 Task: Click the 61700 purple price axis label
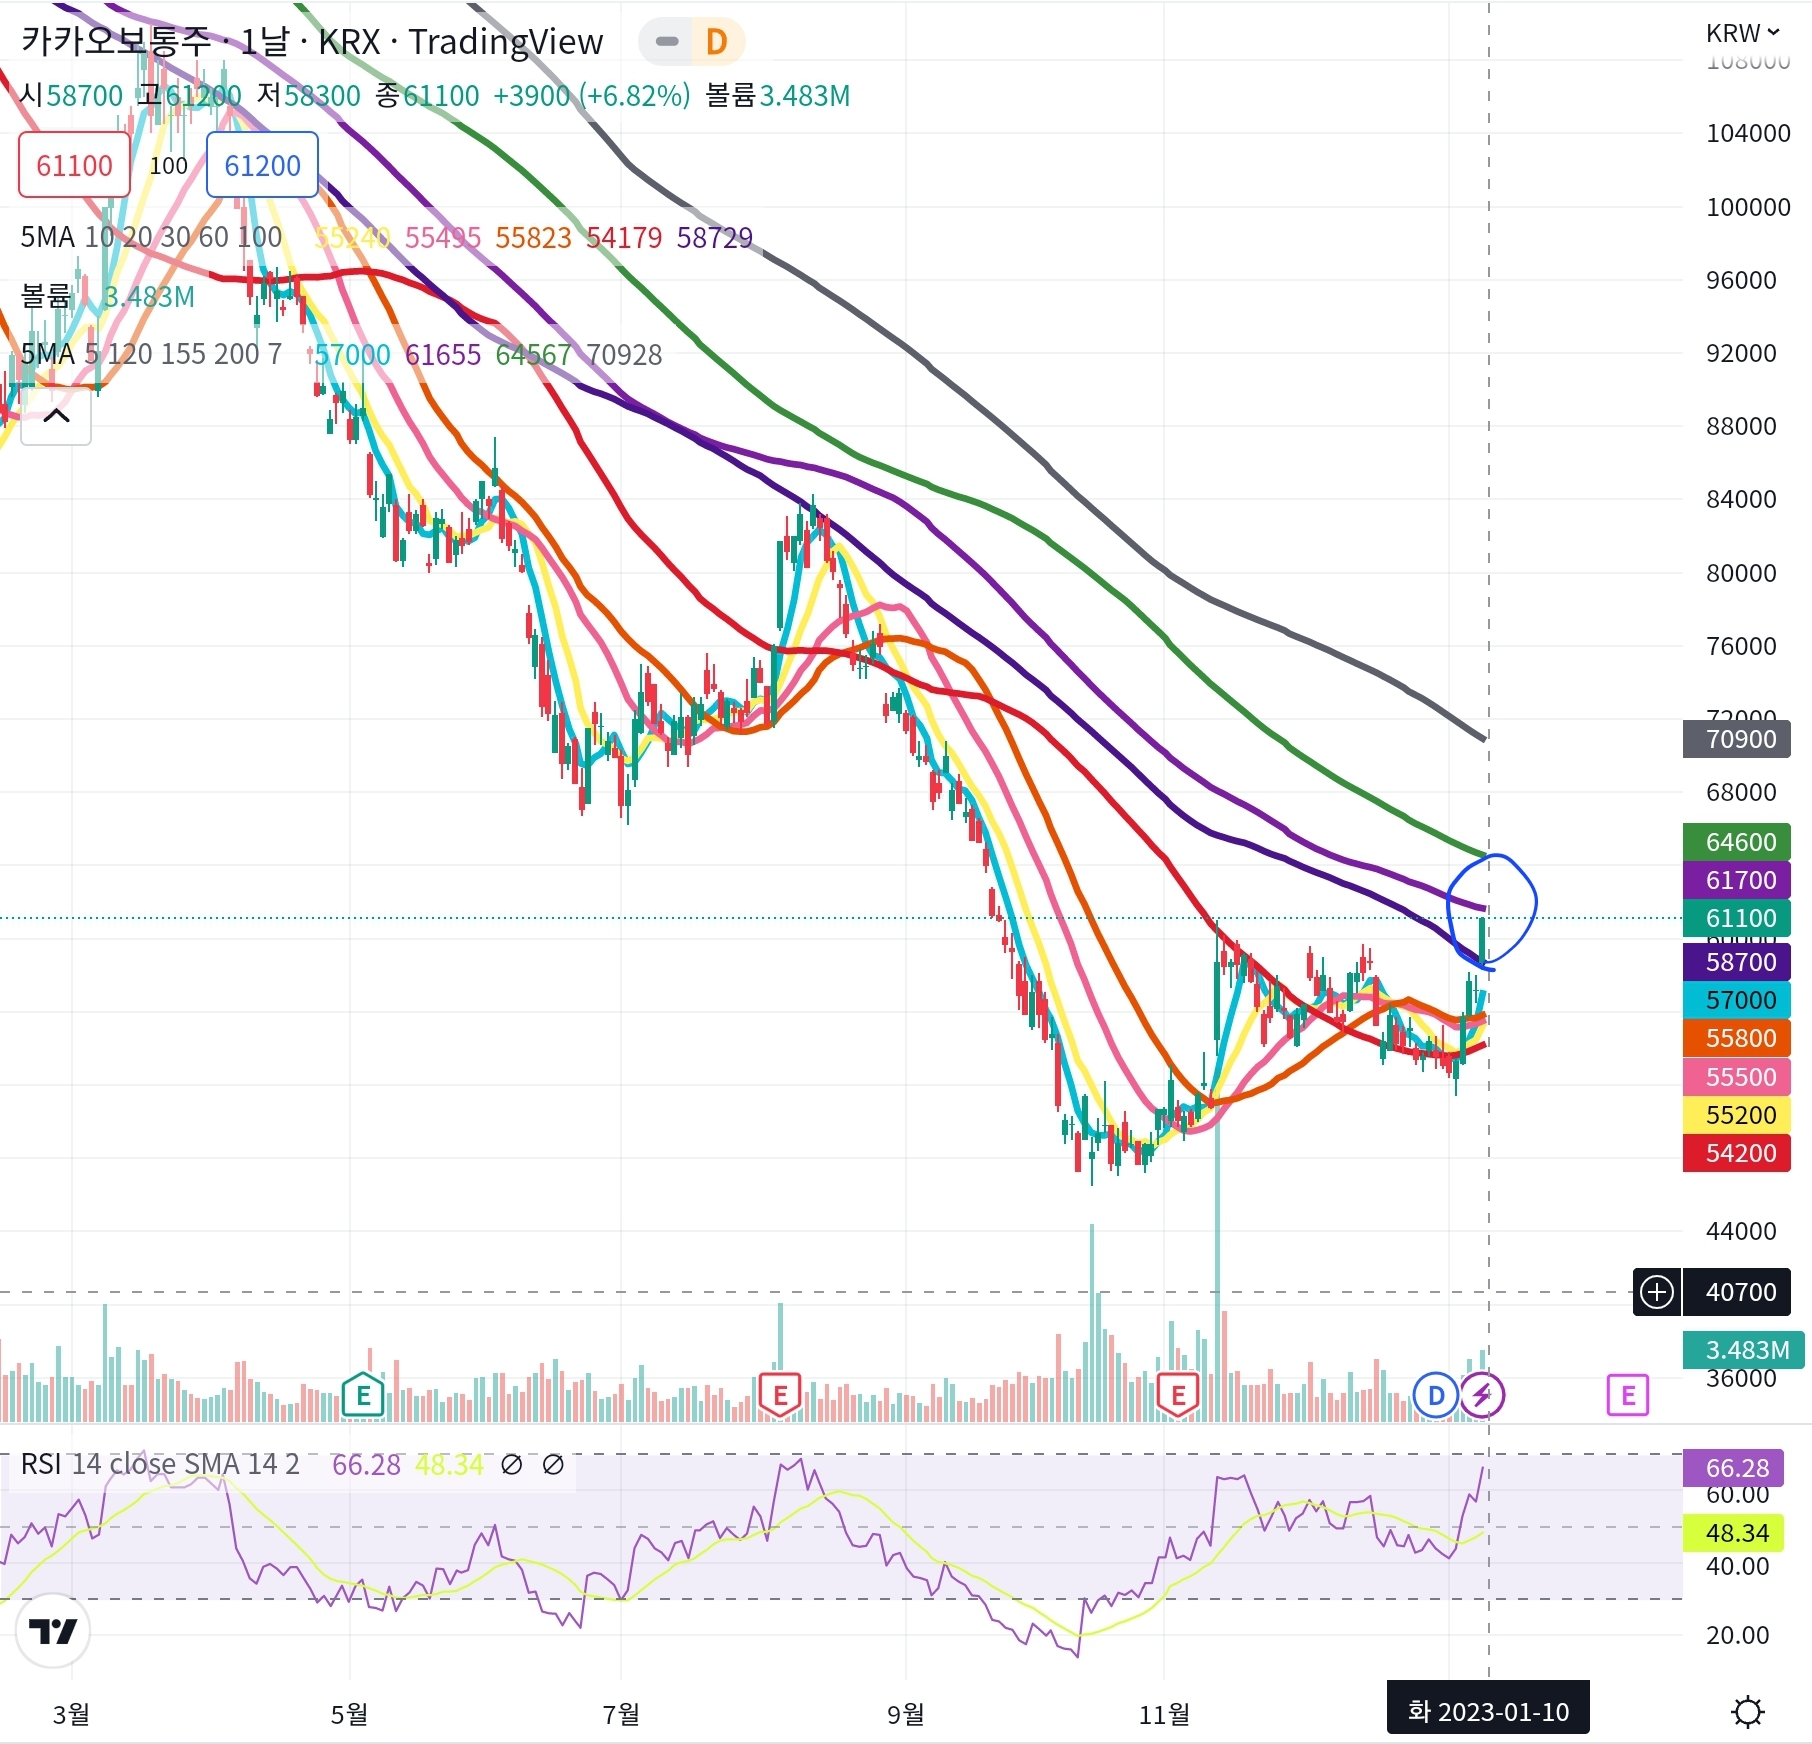point(1737,880)
